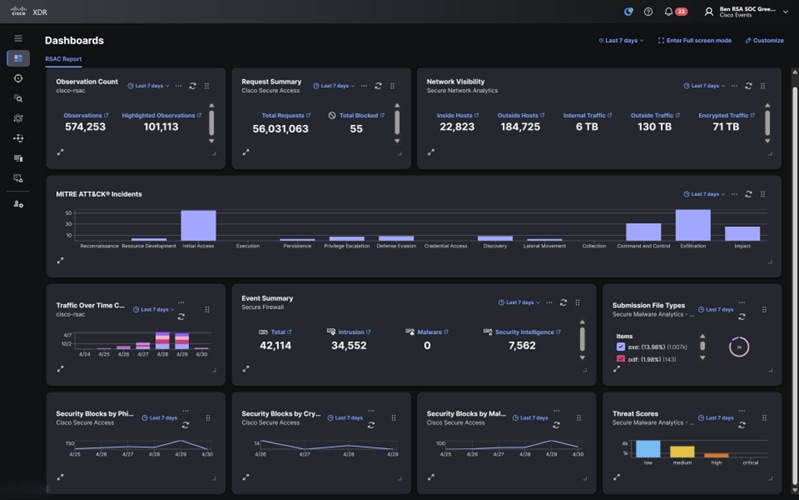The height and width of the screenshot is (500, 799).
Task: Click the scrollbar in Event Summary tile
Action: [582, 339]
